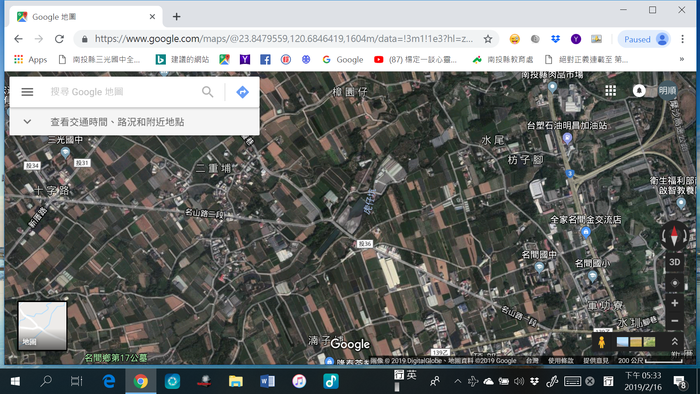Open File Explorer from taskbar
Viewport: 700px width, 394px height.
pos(235,382)
